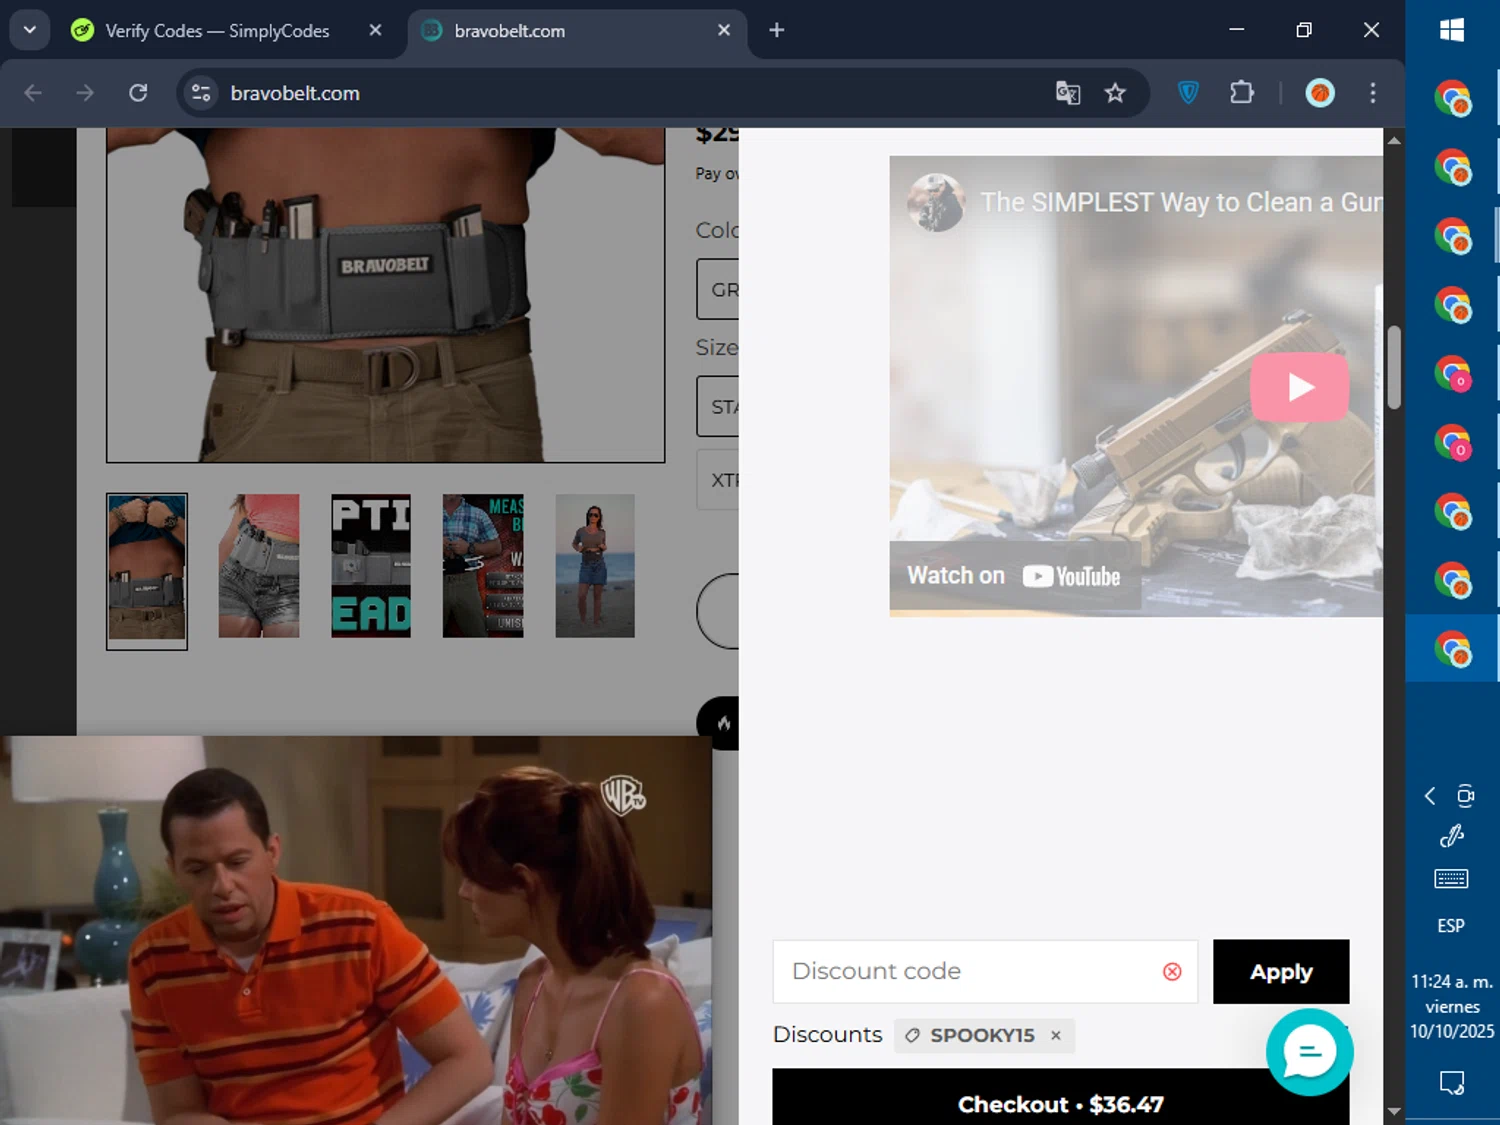Open the notification center icon

1452,1083
